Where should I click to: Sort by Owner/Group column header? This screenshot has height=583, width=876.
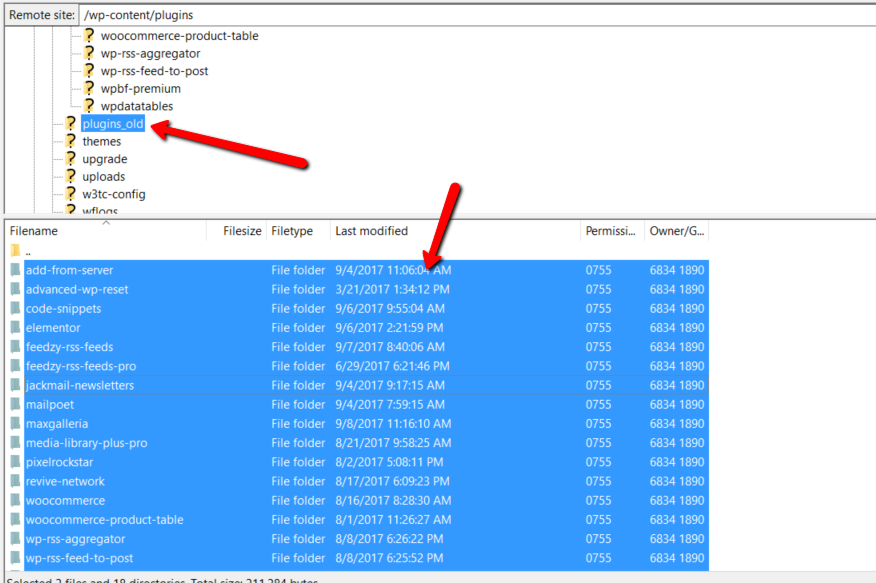point(677,231)
